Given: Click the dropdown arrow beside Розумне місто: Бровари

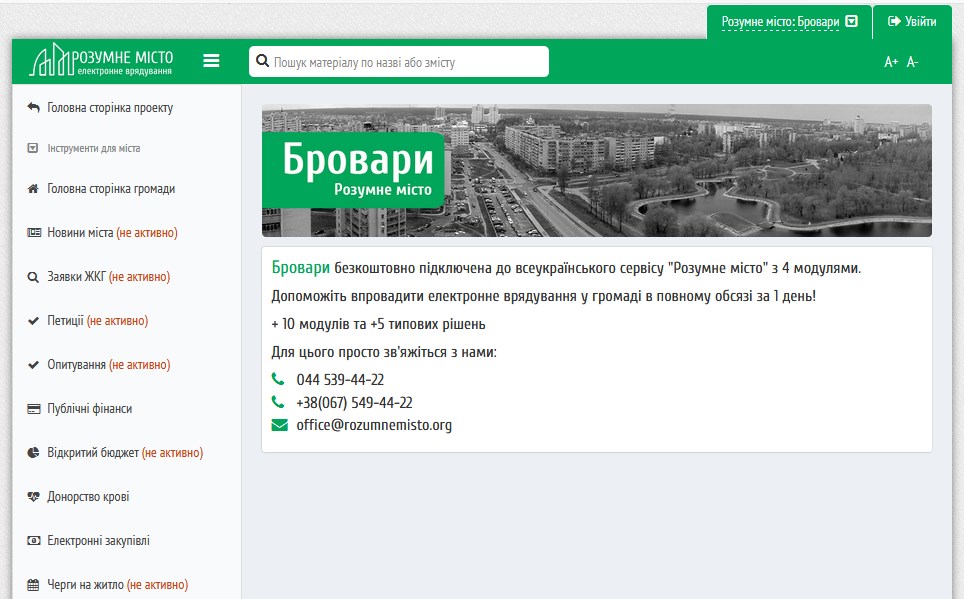Looking at the screenshot, I should point(851,22).
